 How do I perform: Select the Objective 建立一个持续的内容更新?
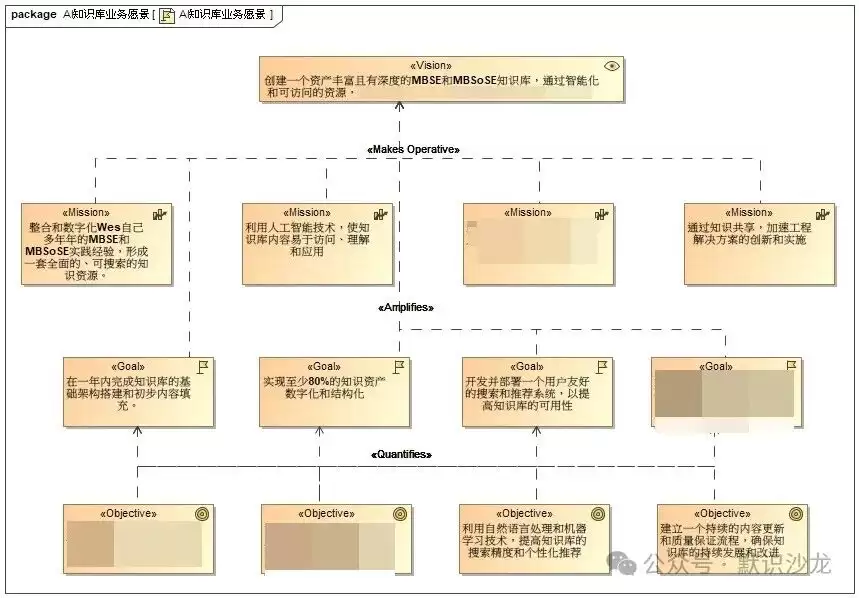732,539
